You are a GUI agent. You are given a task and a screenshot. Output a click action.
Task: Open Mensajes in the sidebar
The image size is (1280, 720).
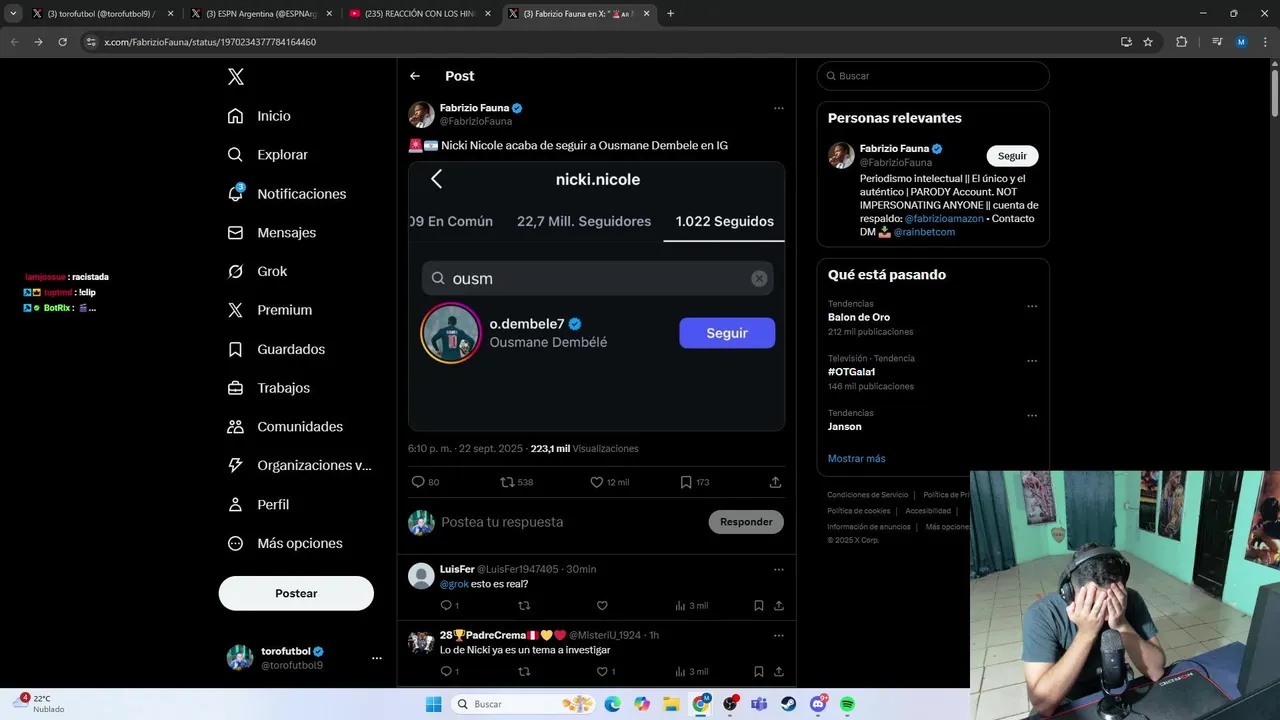271,232
